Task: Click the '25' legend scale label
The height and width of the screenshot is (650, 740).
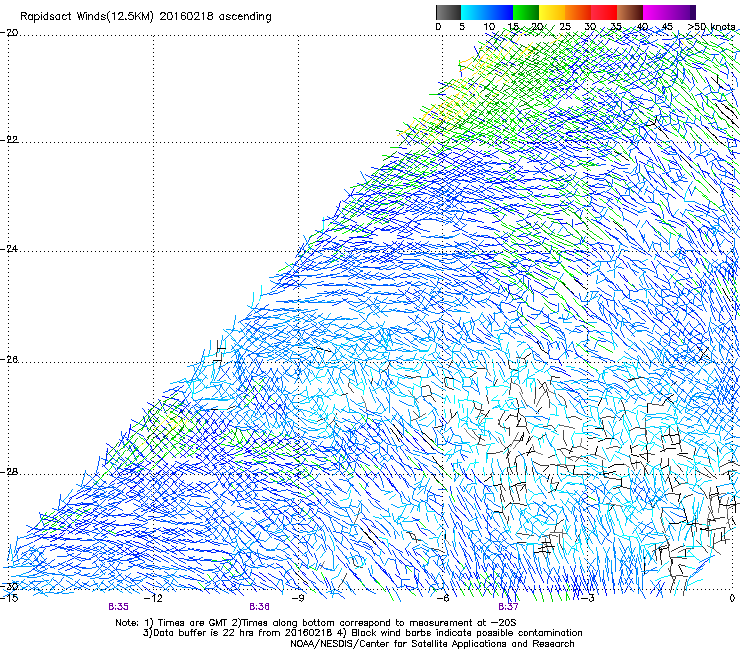Action: coord(565,27)
